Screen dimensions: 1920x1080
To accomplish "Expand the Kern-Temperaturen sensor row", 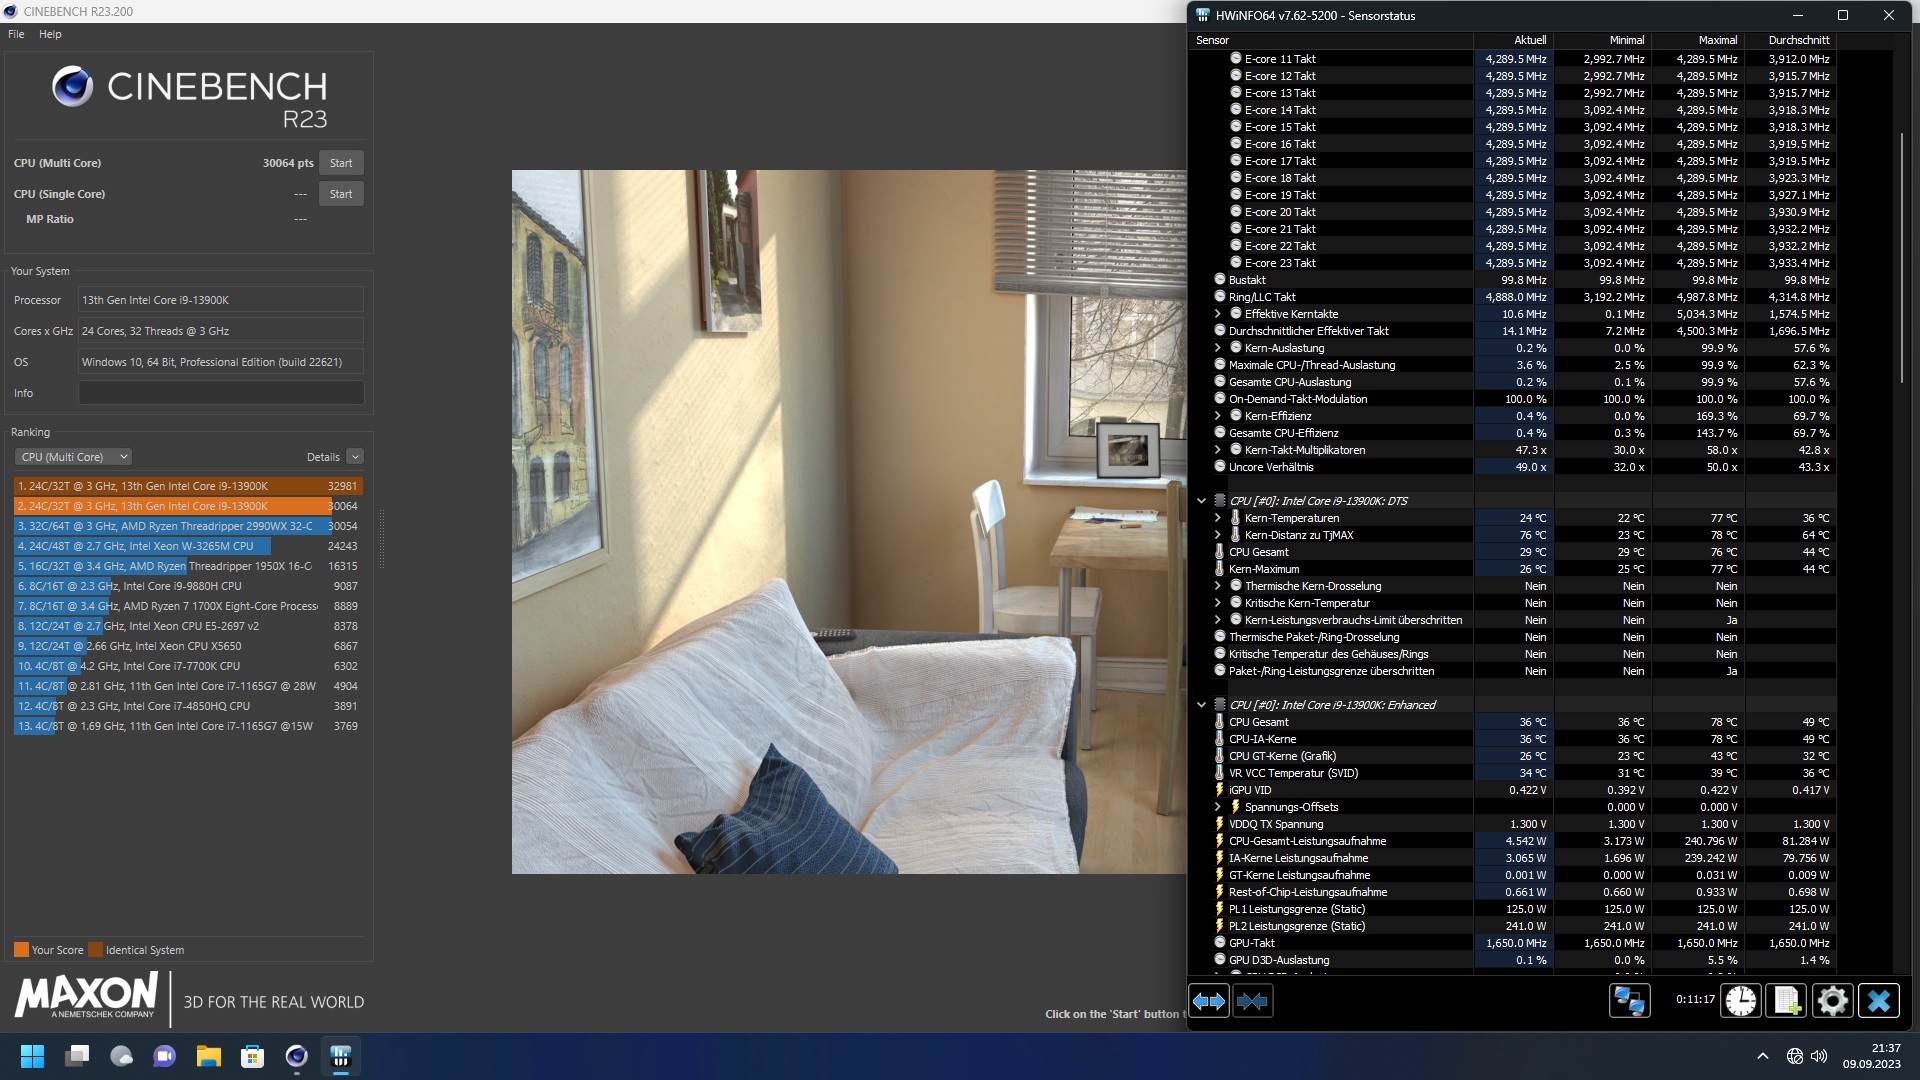I will pyautogui.click(x=1217, y=518).
